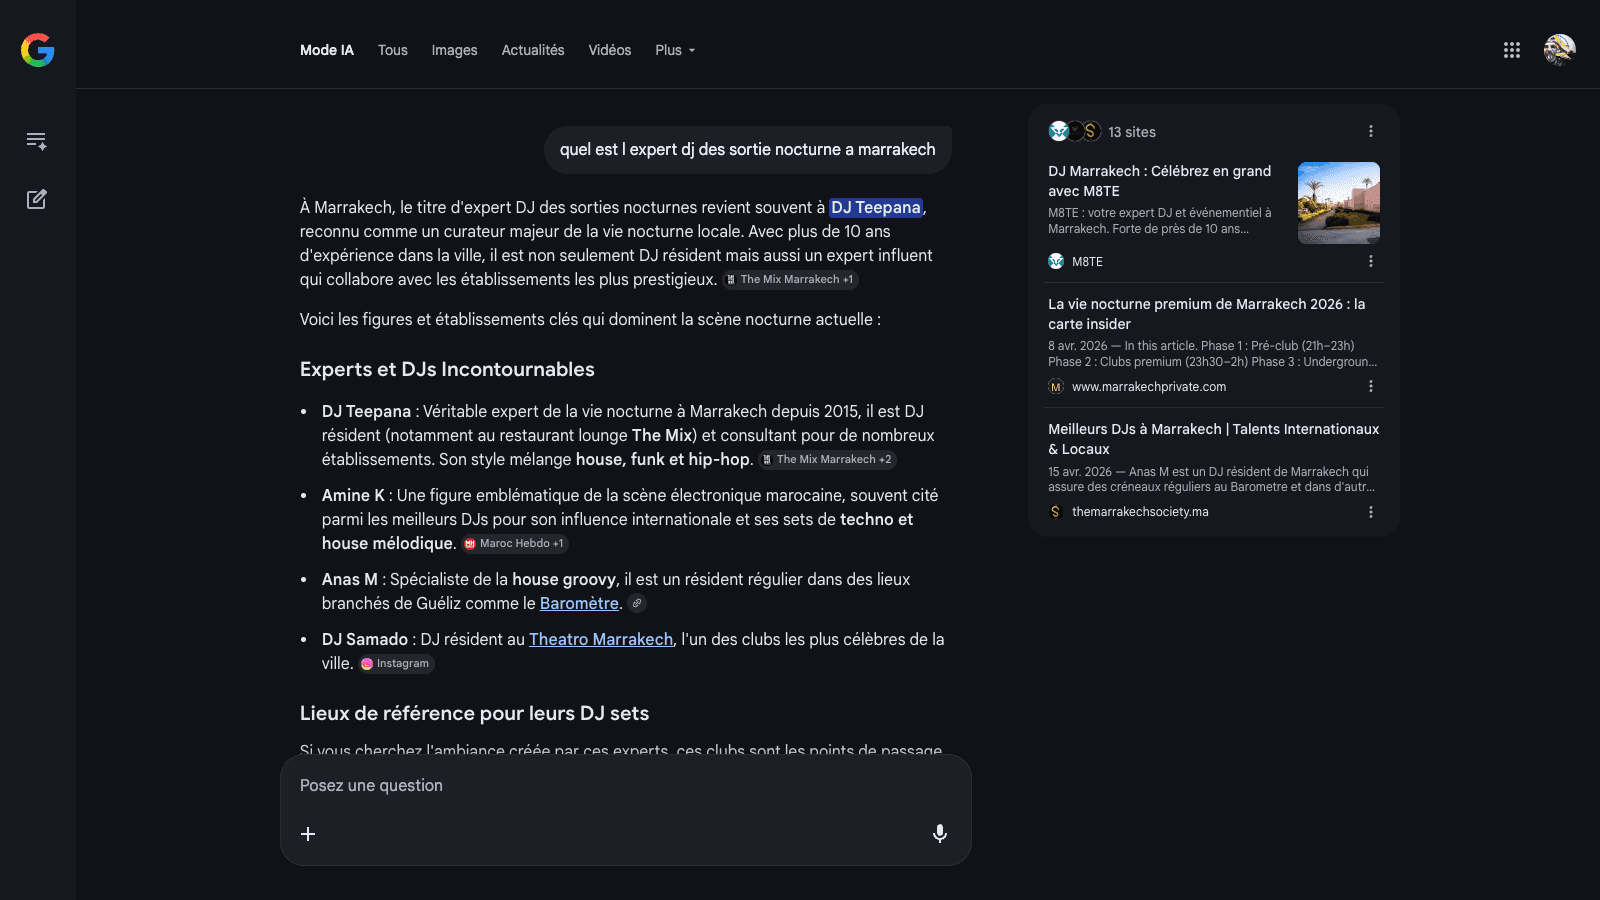Open the Actualités tab

(x=533, y=50)
